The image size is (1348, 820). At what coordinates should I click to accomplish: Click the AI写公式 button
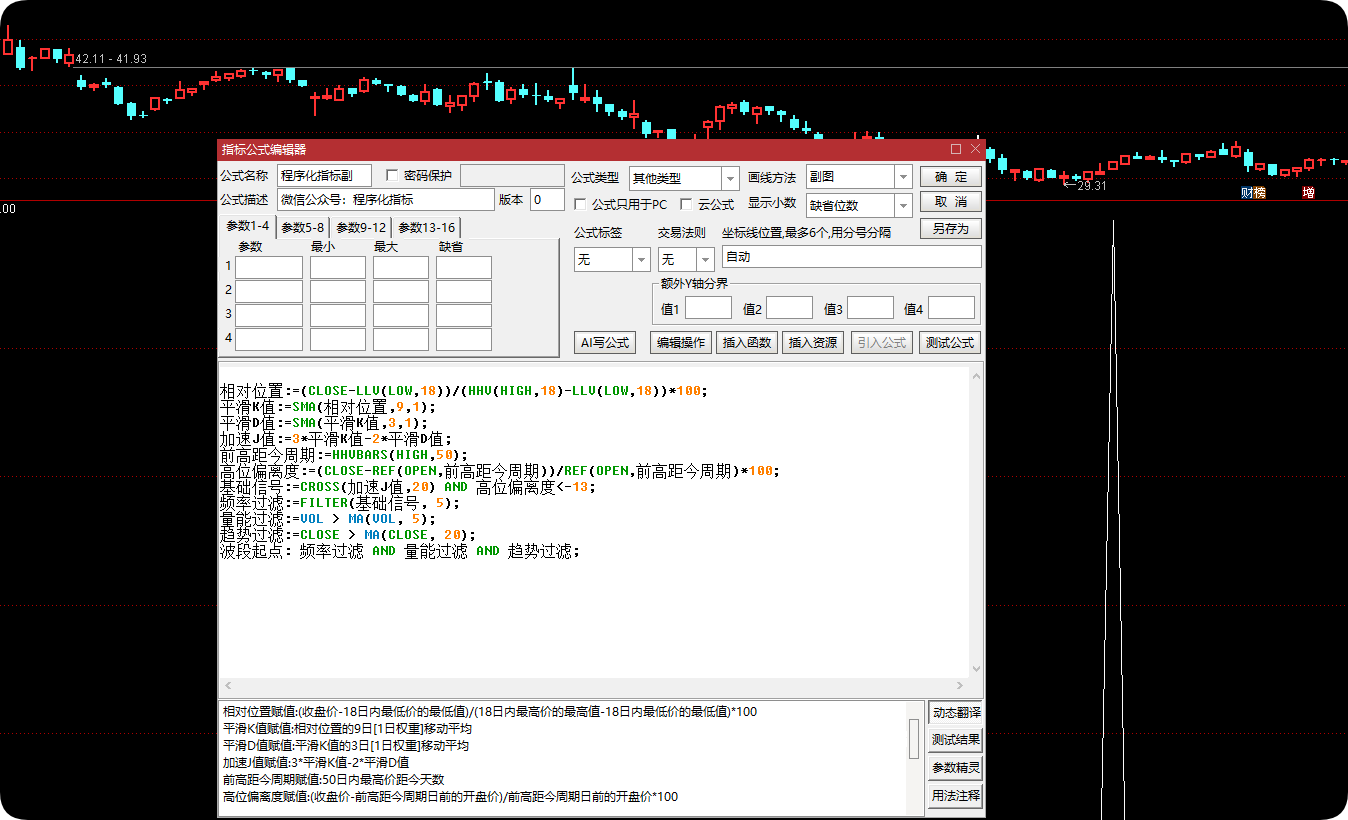[605, 342]
